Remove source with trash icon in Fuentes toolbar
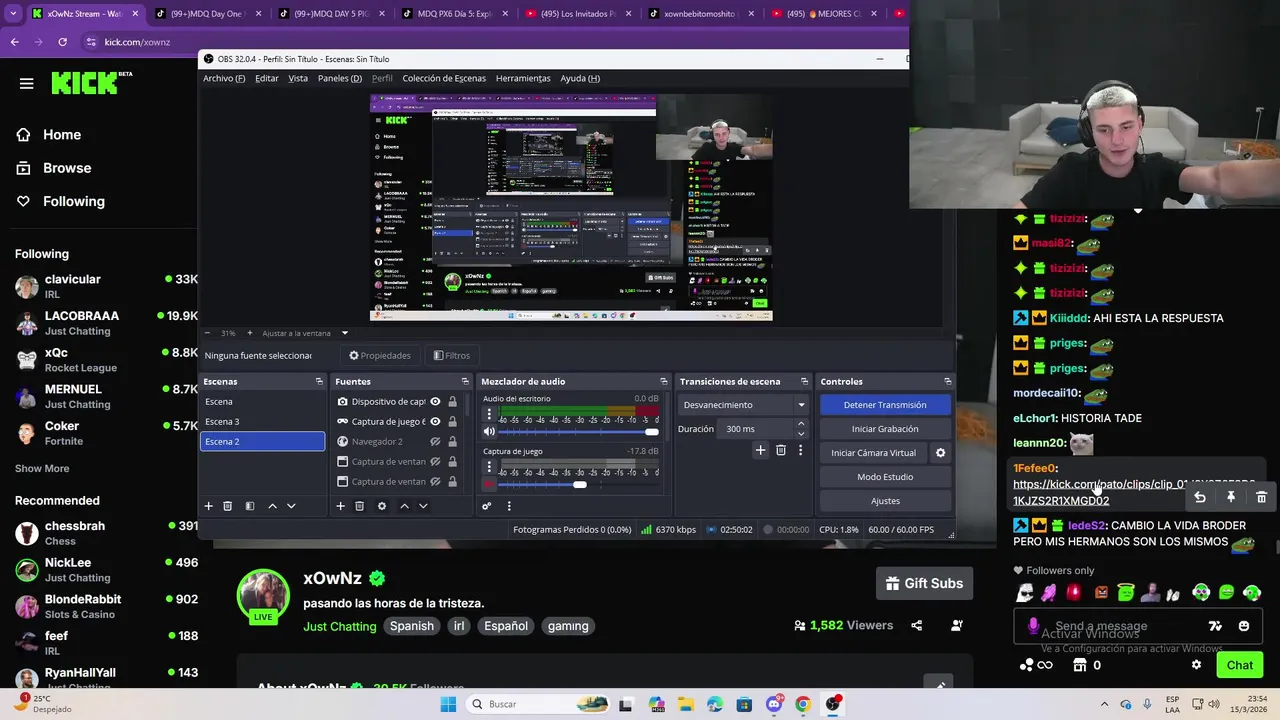 pos(360,506)
